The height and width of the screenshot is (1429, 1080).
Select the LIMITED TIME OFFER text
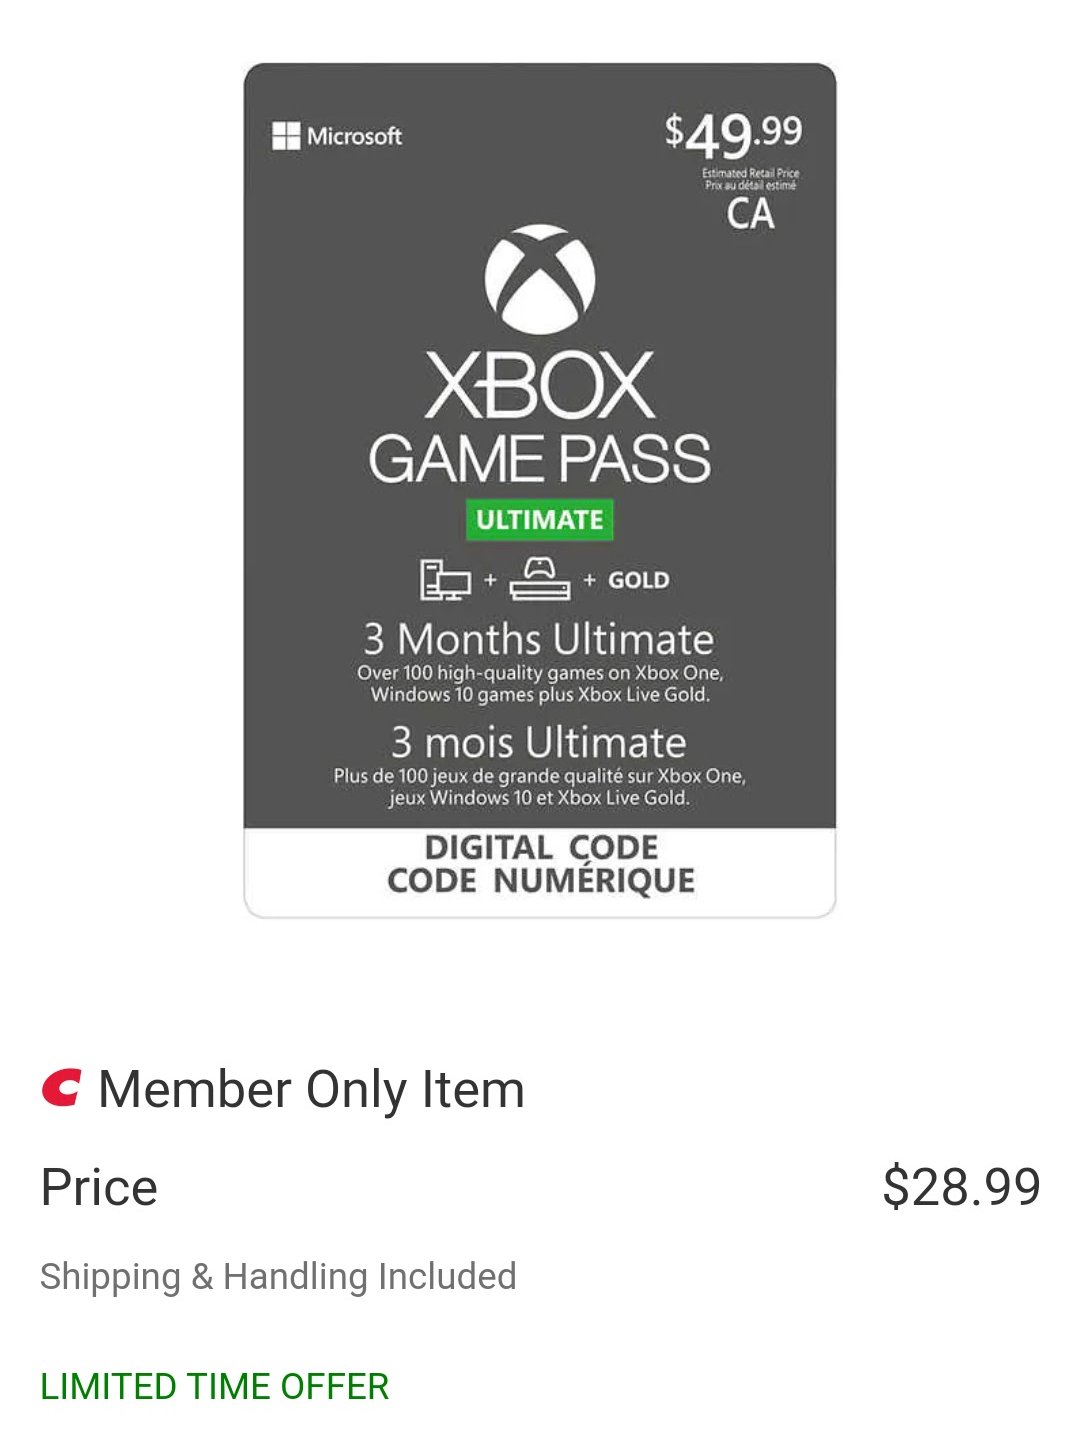click(214, 1387)
